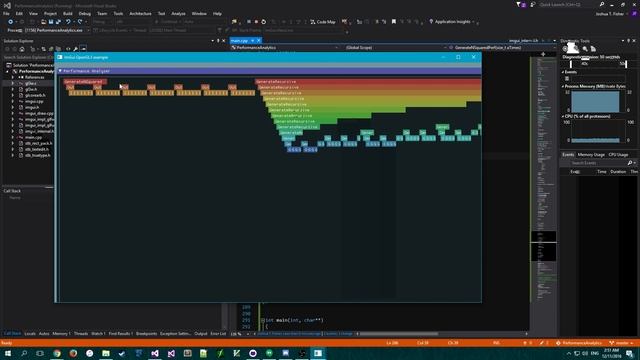Focus the Search Events field

(x=598, y=163)
